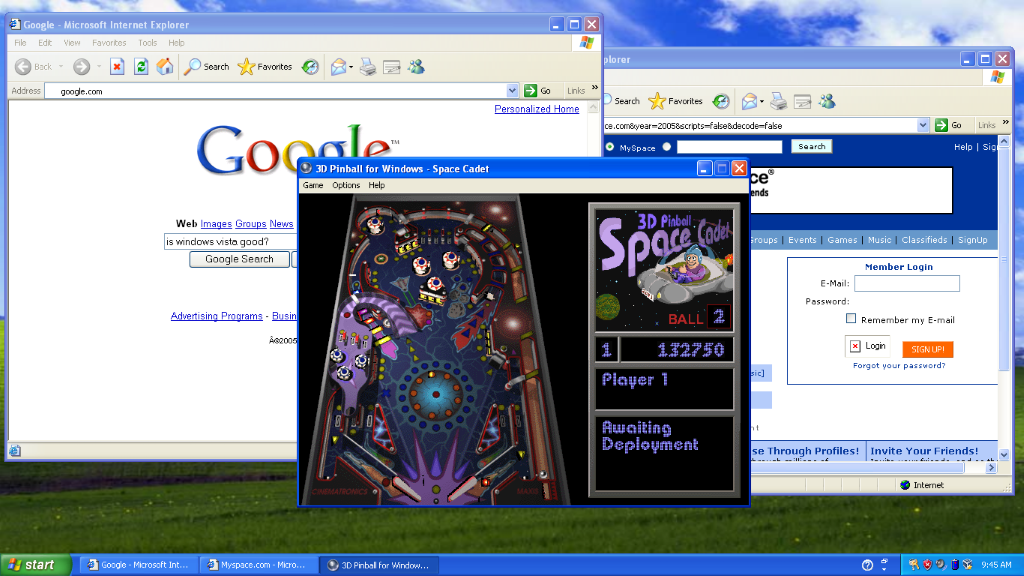Open File menu in Google IE window
The height and width of the screenshot is (576, 1024).
tap(20, 43)
